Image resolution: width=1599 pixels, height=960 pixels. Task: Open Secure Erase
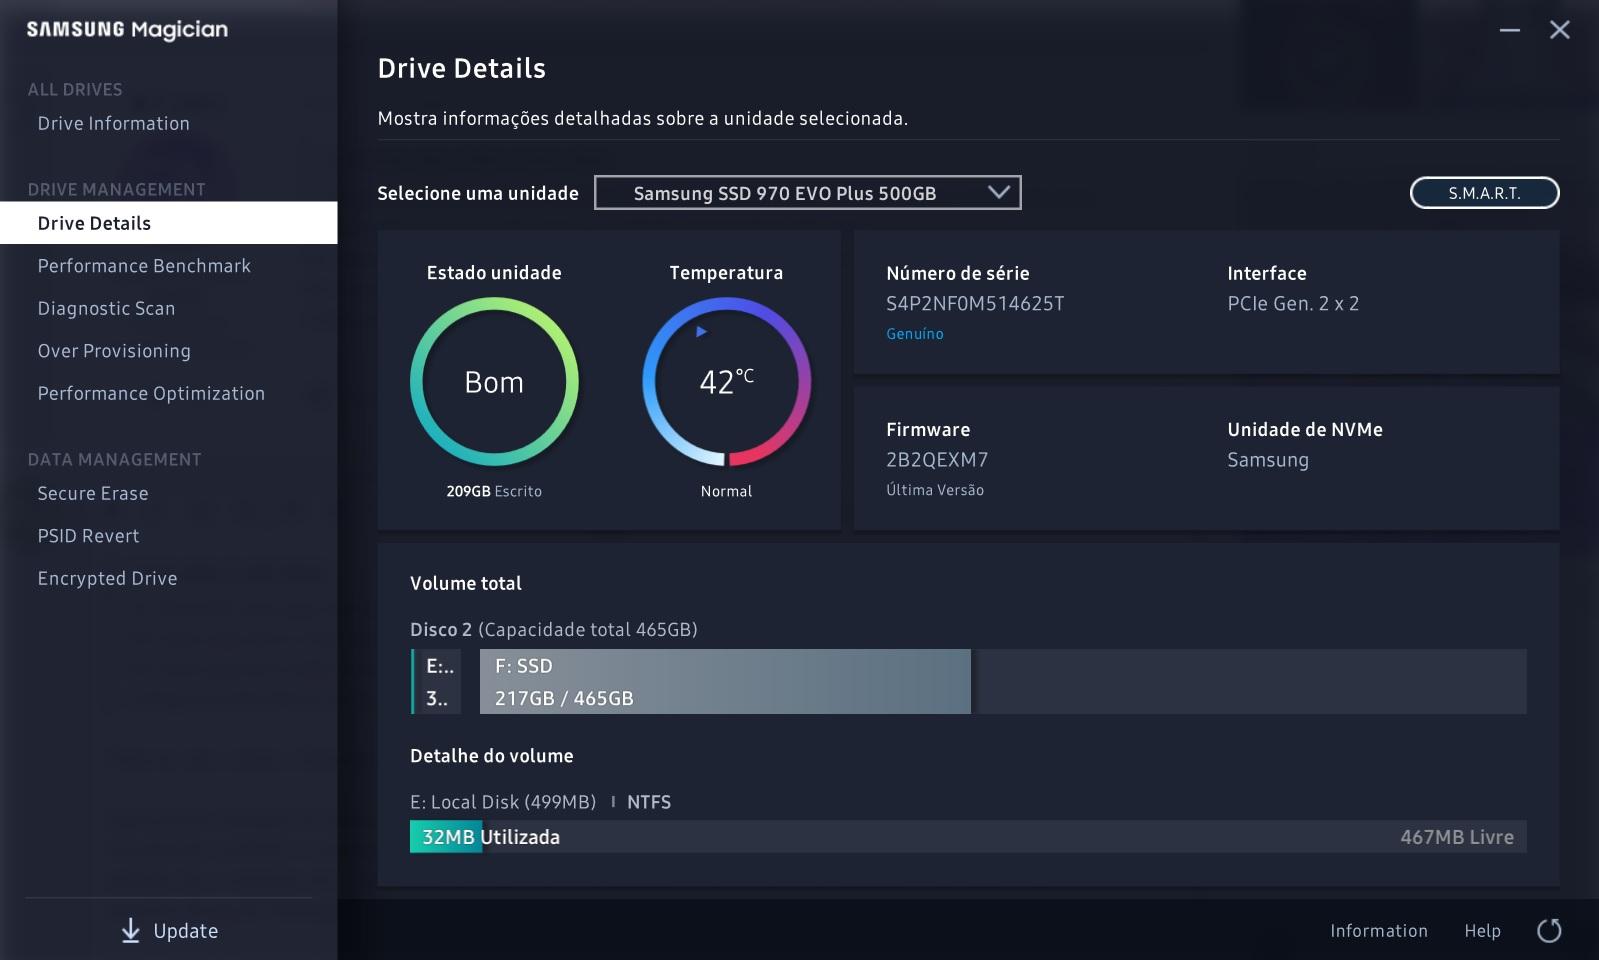(93, 493)
